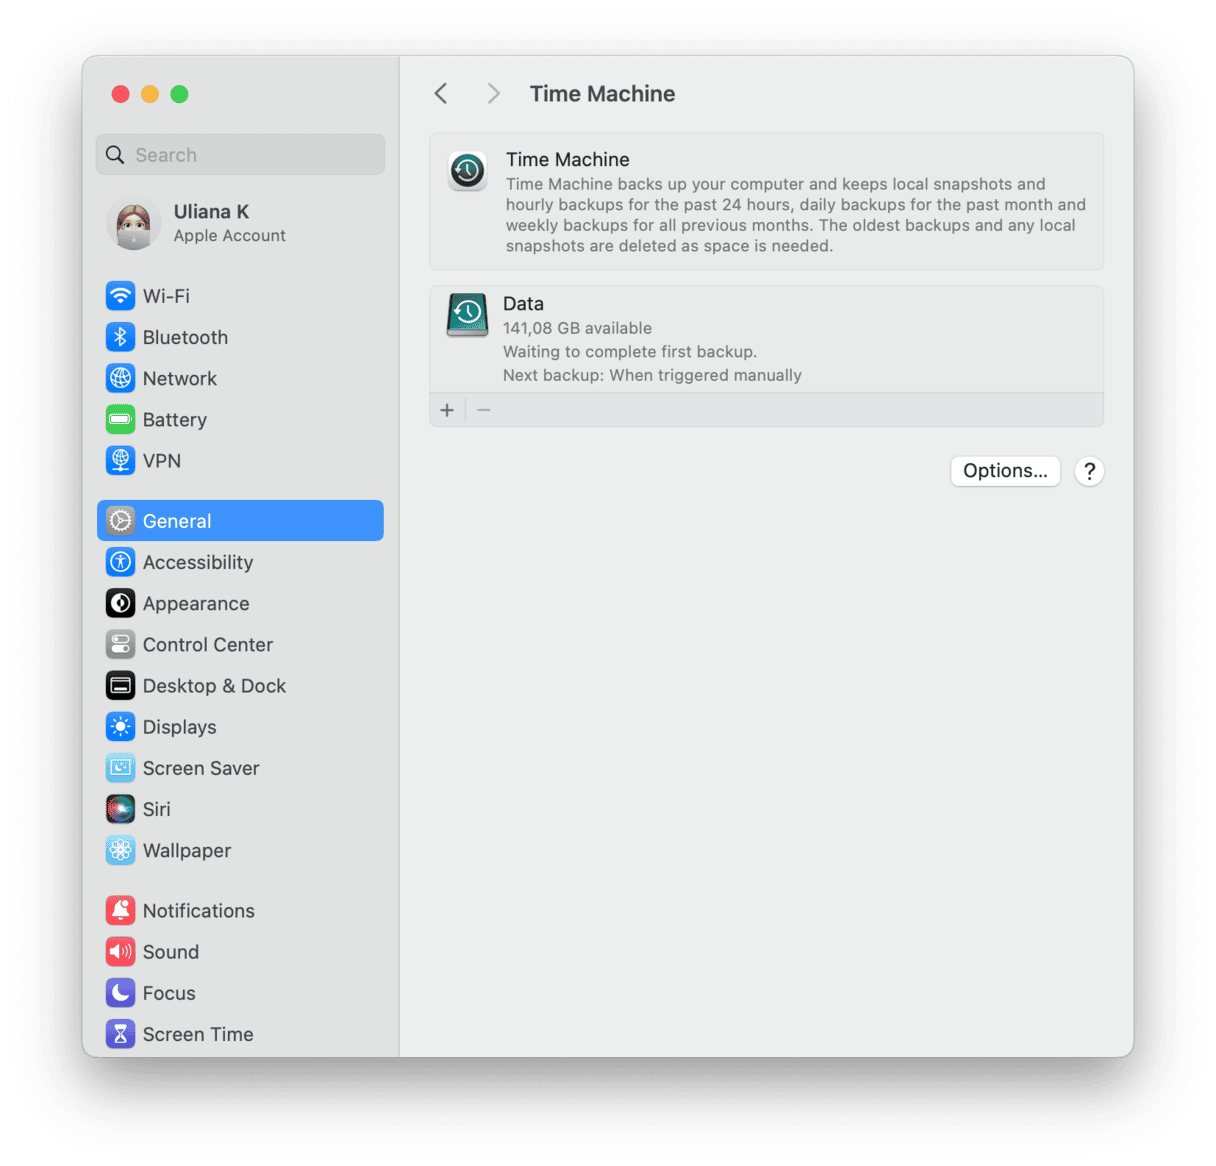The image size is (1216, 1166).
Task: Open Notifications settings
Action: [x=240, y=911]
